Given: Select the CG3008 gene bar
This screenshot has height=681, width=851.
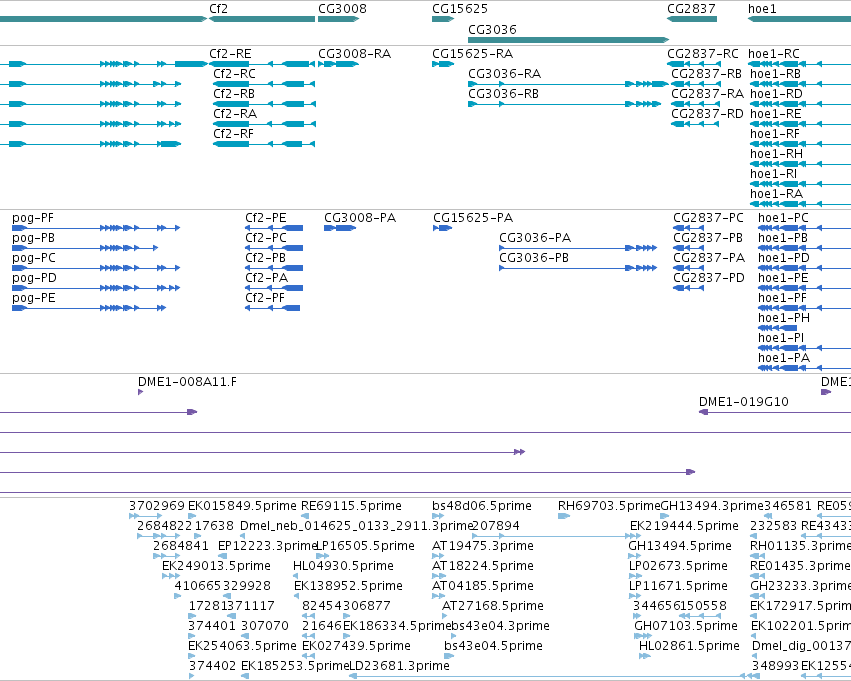Looking at the screenshot, I should 338,19.
